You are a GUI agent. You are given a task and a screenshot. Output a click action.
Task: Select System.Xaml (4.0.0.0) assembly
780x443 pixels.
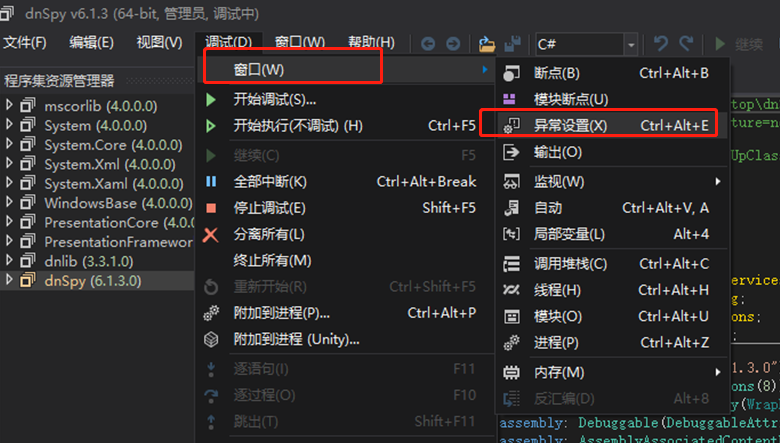pos(114,184)
